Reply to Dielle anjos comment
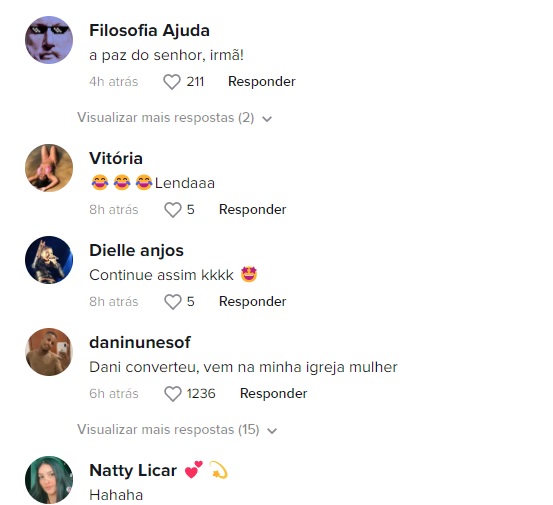The width and height of the screenshot is (553, 505). 253,302
